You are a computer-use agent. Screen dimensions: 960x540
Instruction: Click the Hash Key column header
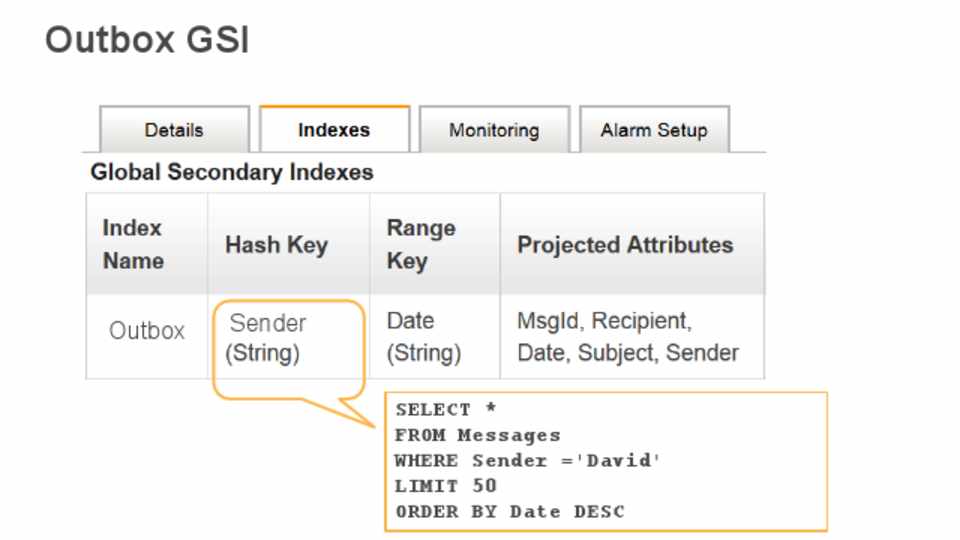tap(276, 245)
